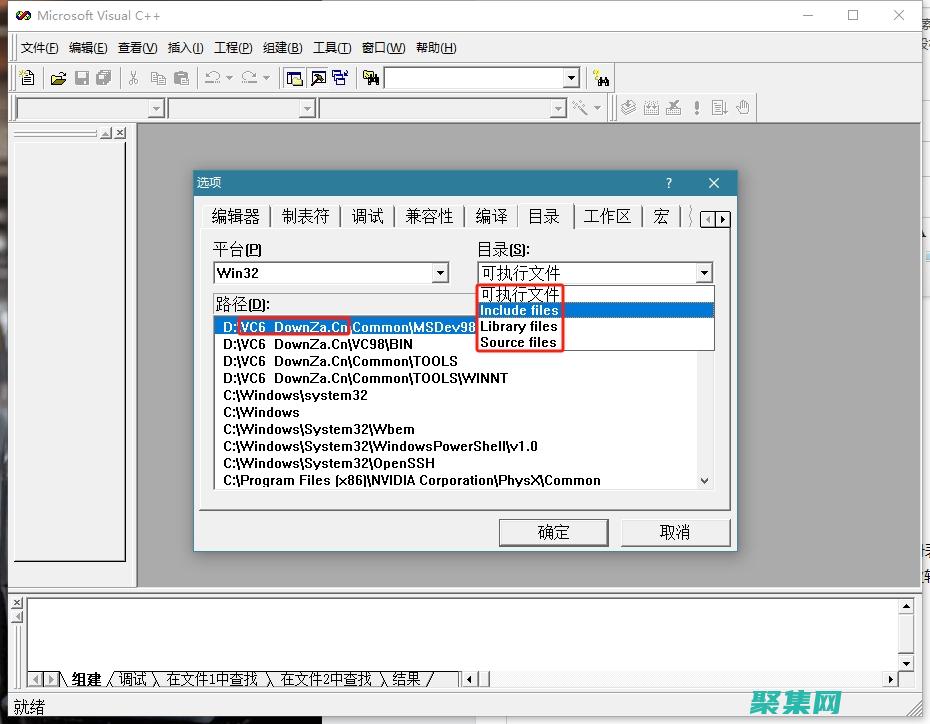930x724 pixels.
Task: Pick Source files from directory list
Action: [x=518, y=342]
